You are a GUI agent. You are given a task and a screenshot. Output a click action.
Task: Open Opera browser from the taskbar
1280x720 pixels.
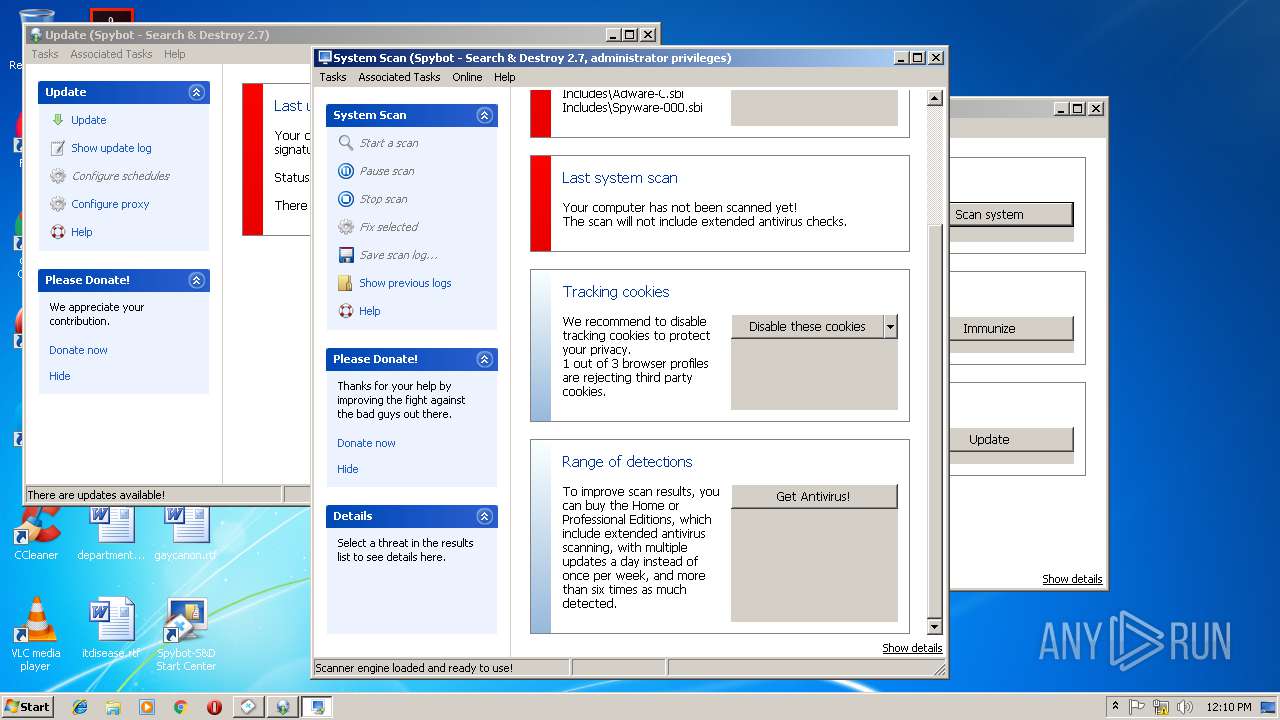(x=214, y=707)
